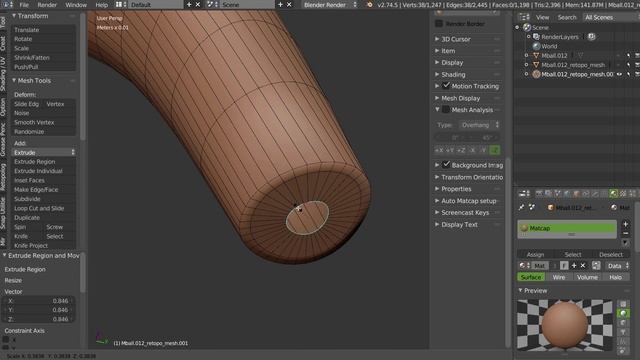Screen dimensions: 640x360
Task: Expand the 3D Cursor panel
Action: tap(437, 39)
